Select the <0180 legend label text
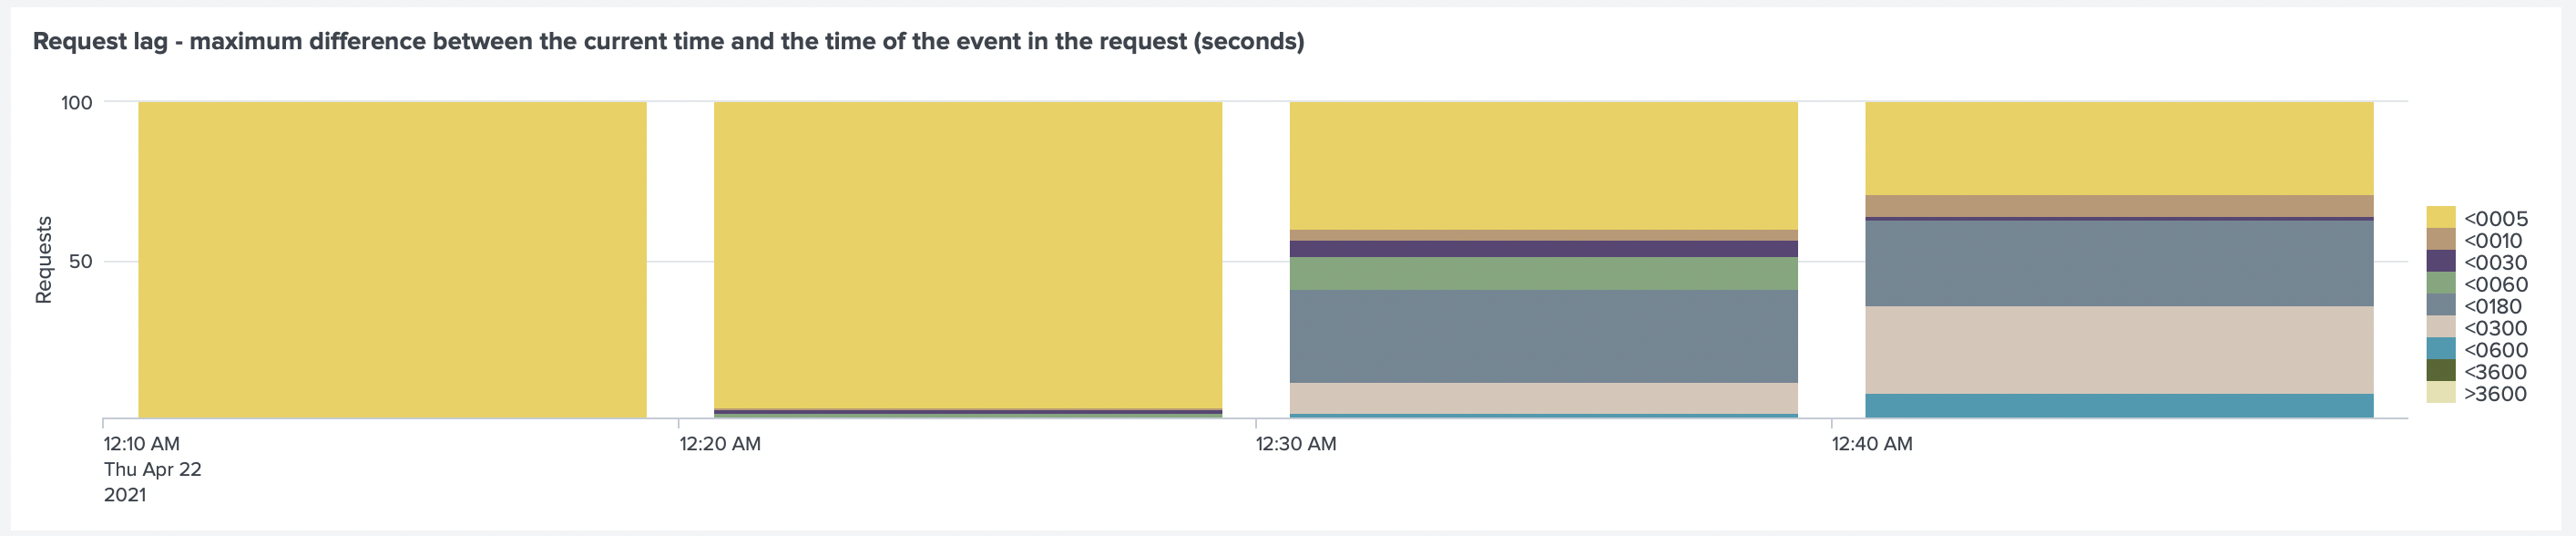This screenshot has height=536, width=2576. coord(2494,306)
